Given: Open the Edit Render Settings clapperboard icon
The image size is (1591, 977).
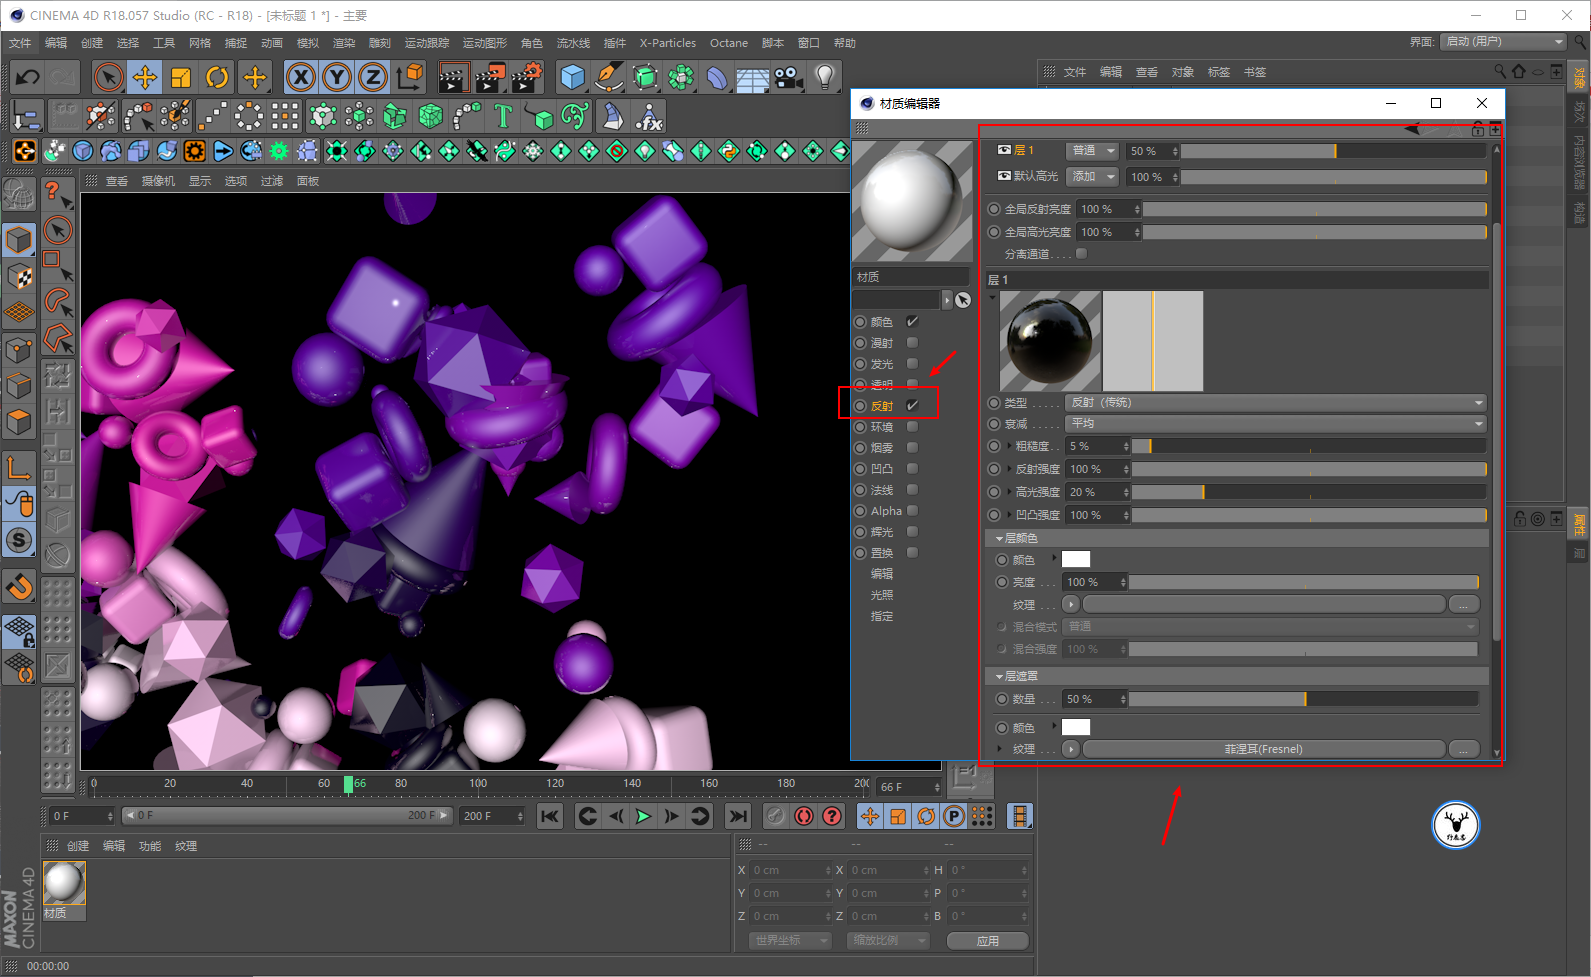Looking at the screenshot, I should 527,77.
